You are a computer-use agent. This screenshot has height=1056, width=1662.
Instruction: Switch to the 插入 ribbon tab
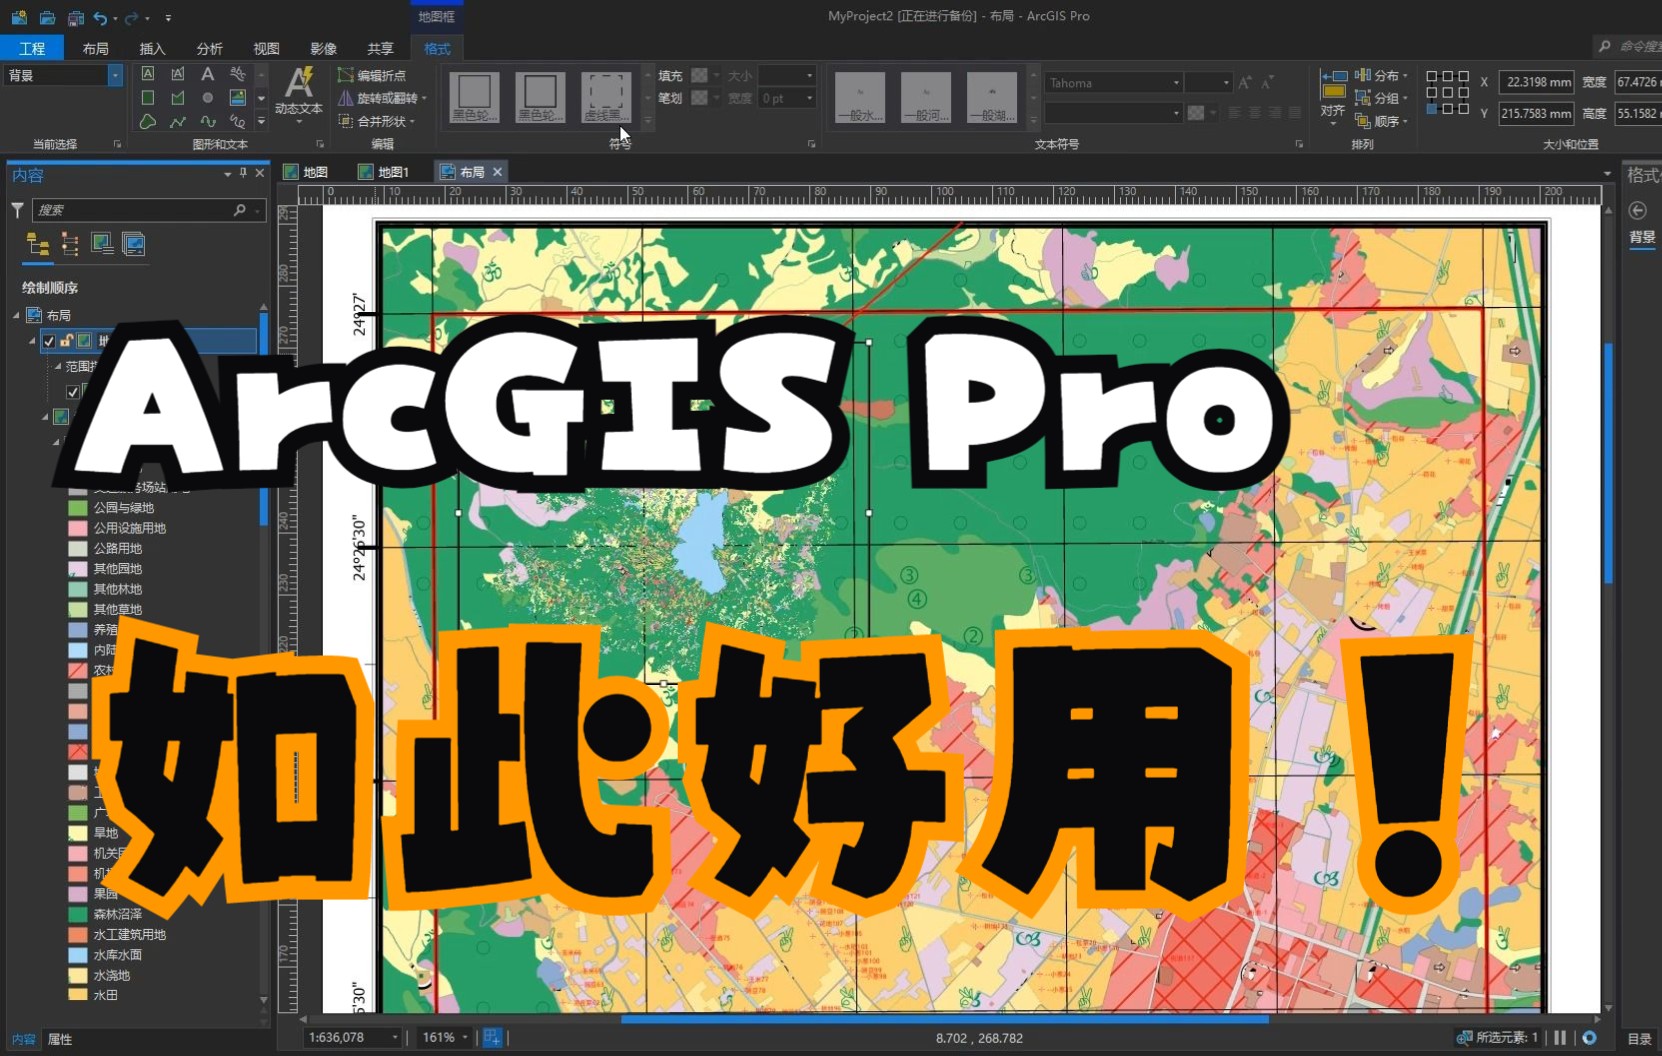coord(152,48)
